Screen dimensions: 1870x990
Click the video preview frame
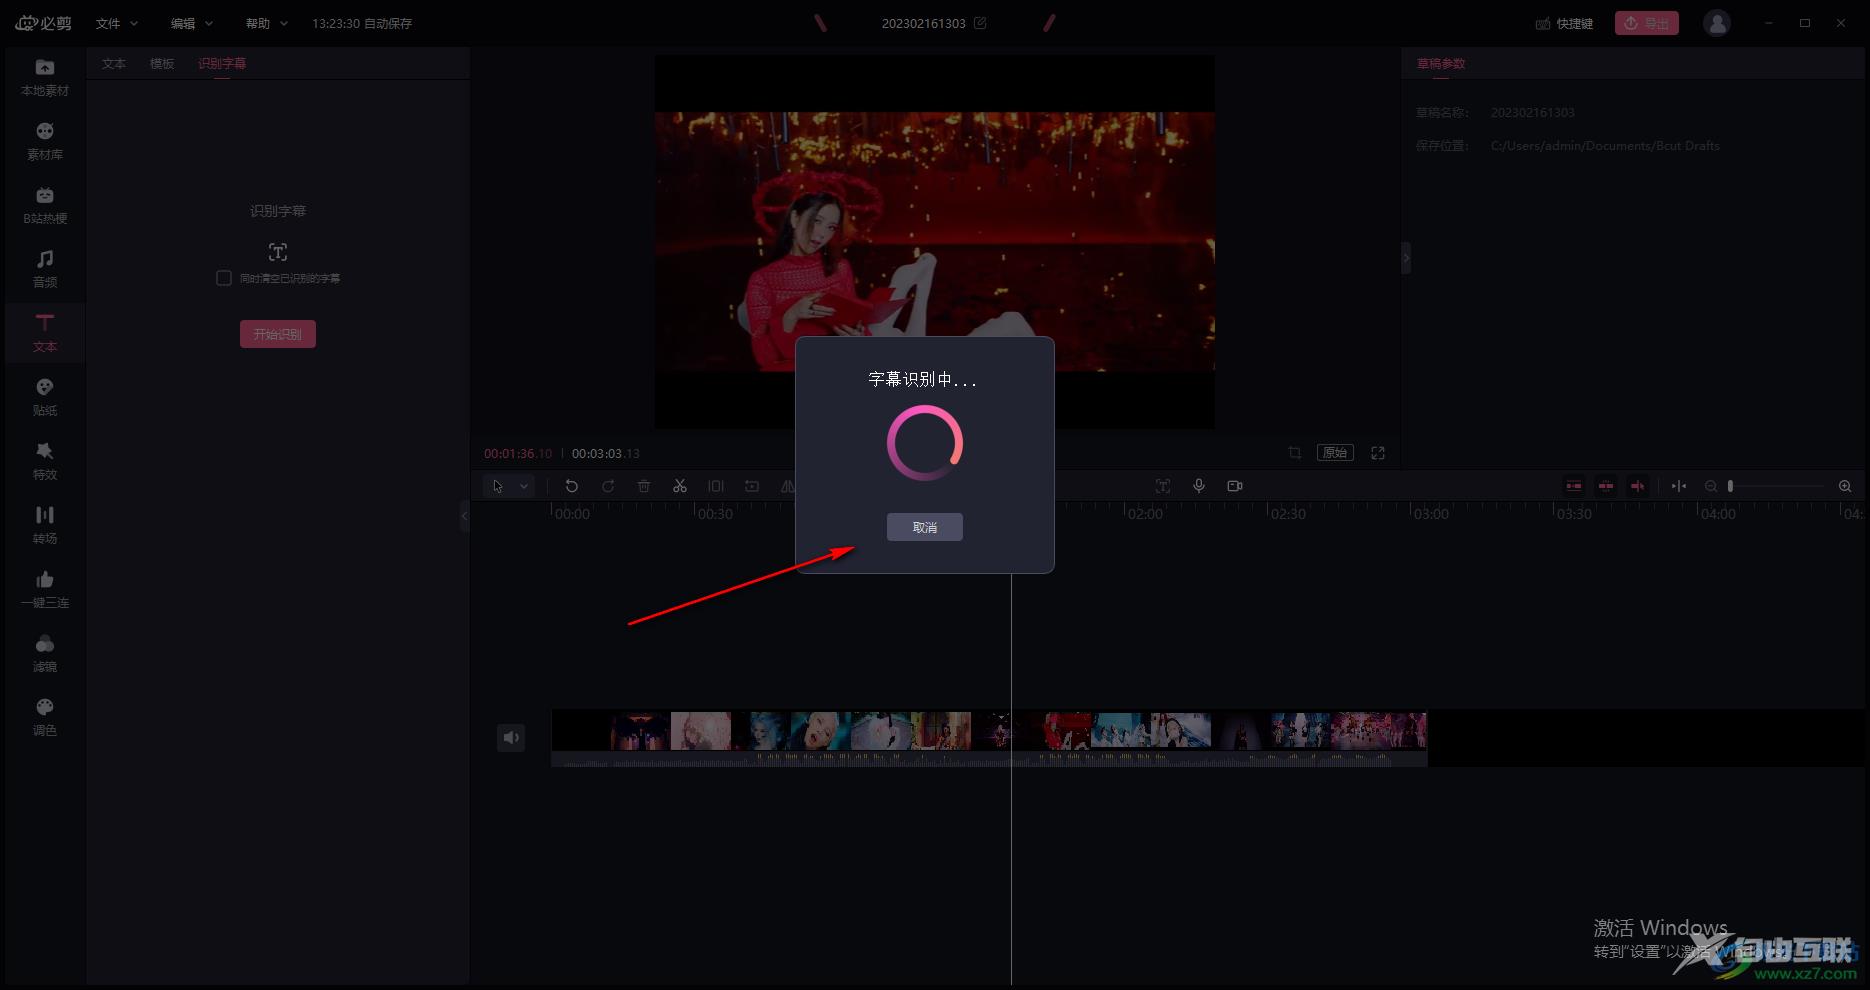coord(934,242)
